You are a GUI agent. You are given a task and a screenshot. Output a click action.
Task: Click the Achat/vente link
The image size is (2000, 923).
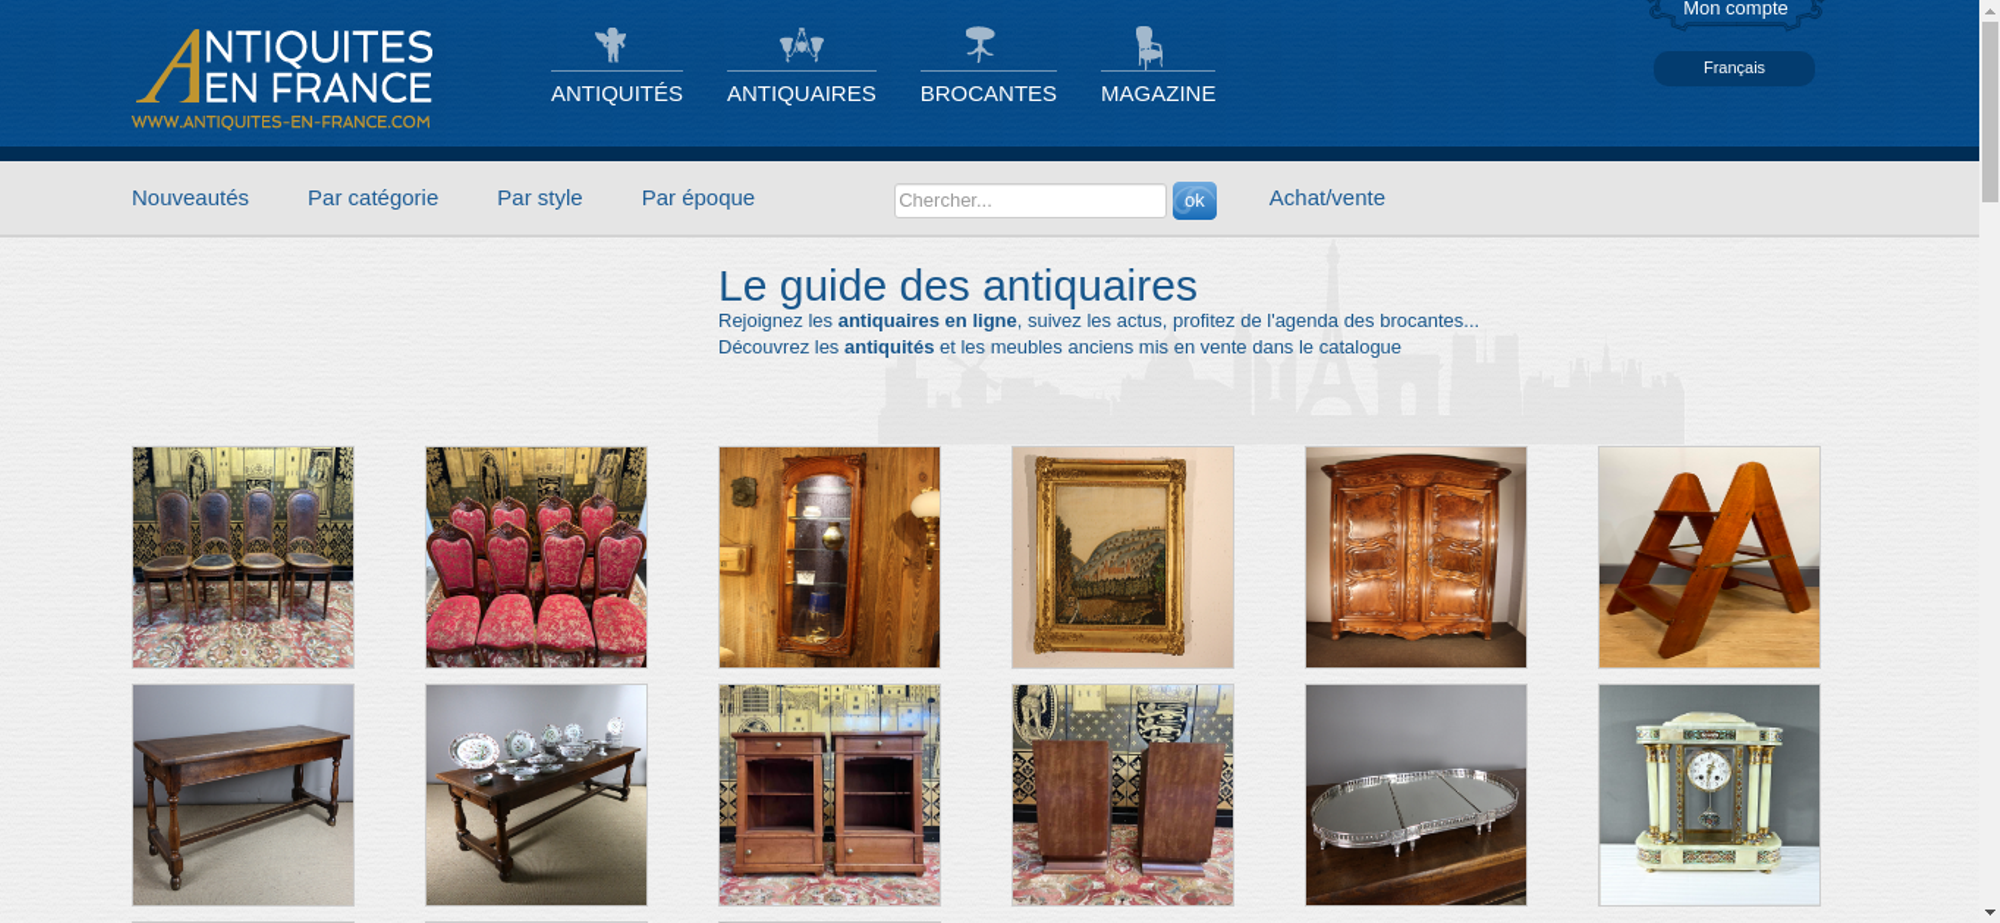click(1327, 198)
